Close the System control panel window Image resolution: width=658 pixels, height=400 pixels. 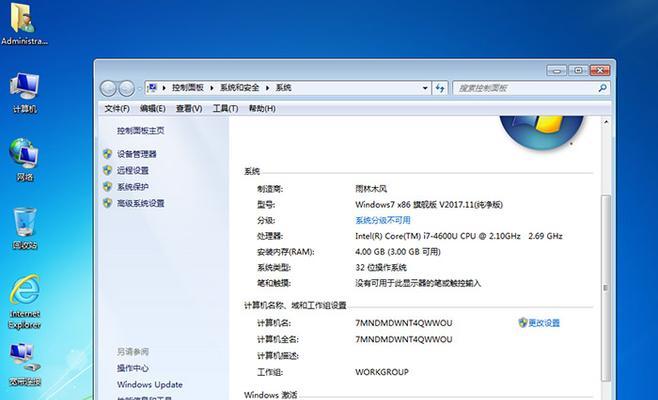(x=600, y=70)
